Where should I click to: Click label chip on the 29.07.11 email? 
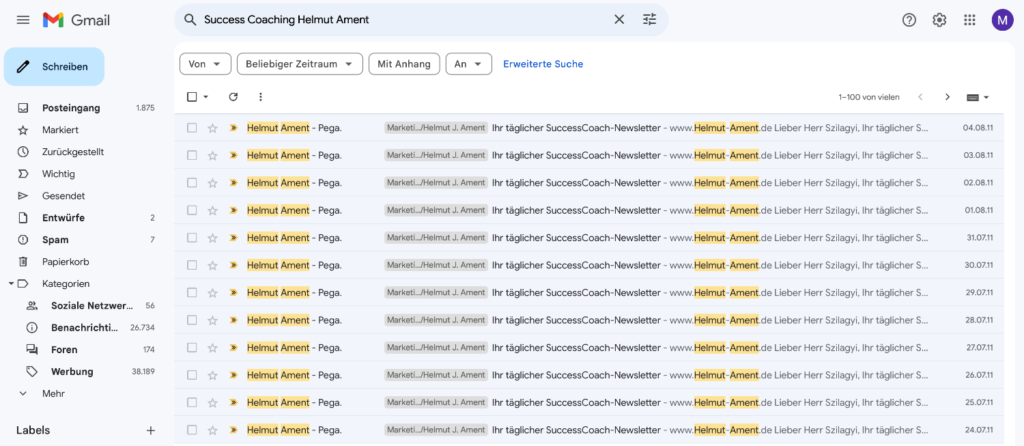tap(436, 293)
